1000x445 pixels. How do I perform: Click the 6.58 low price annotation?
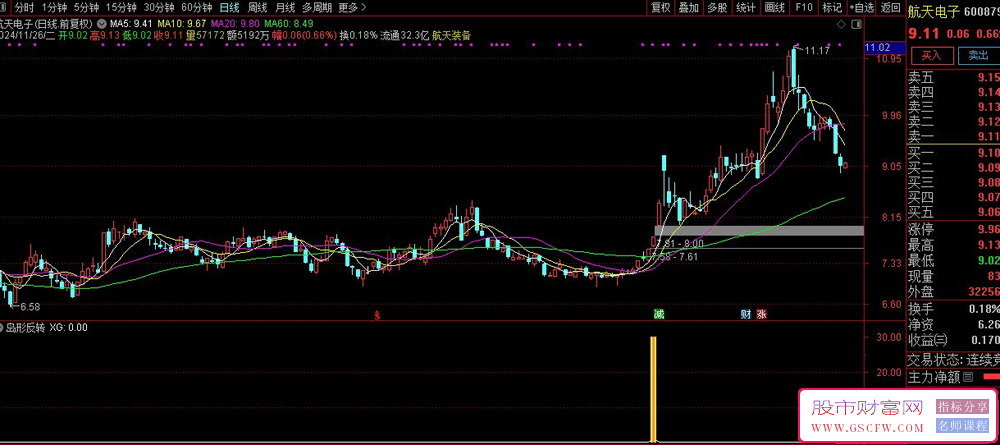coord(30,307)
